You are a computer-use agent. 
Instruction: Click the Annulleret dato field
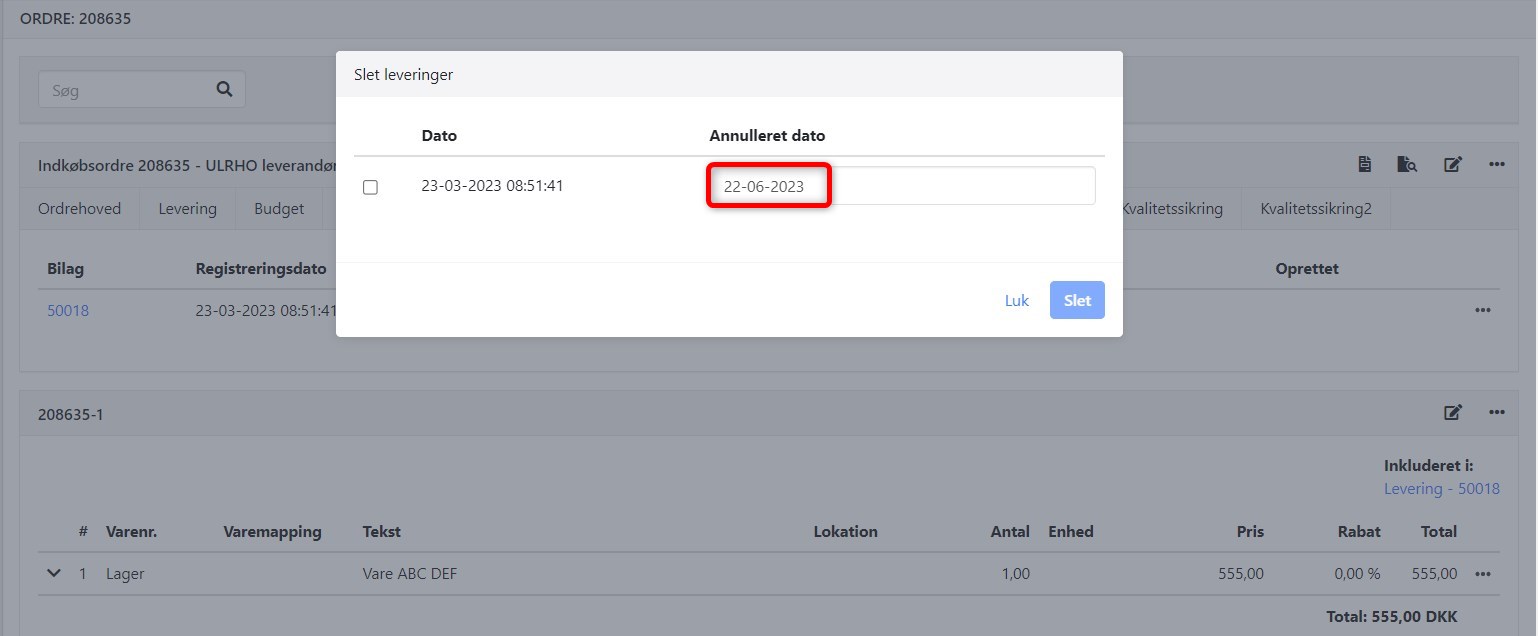pyautogui.click(x=901, y=186)
